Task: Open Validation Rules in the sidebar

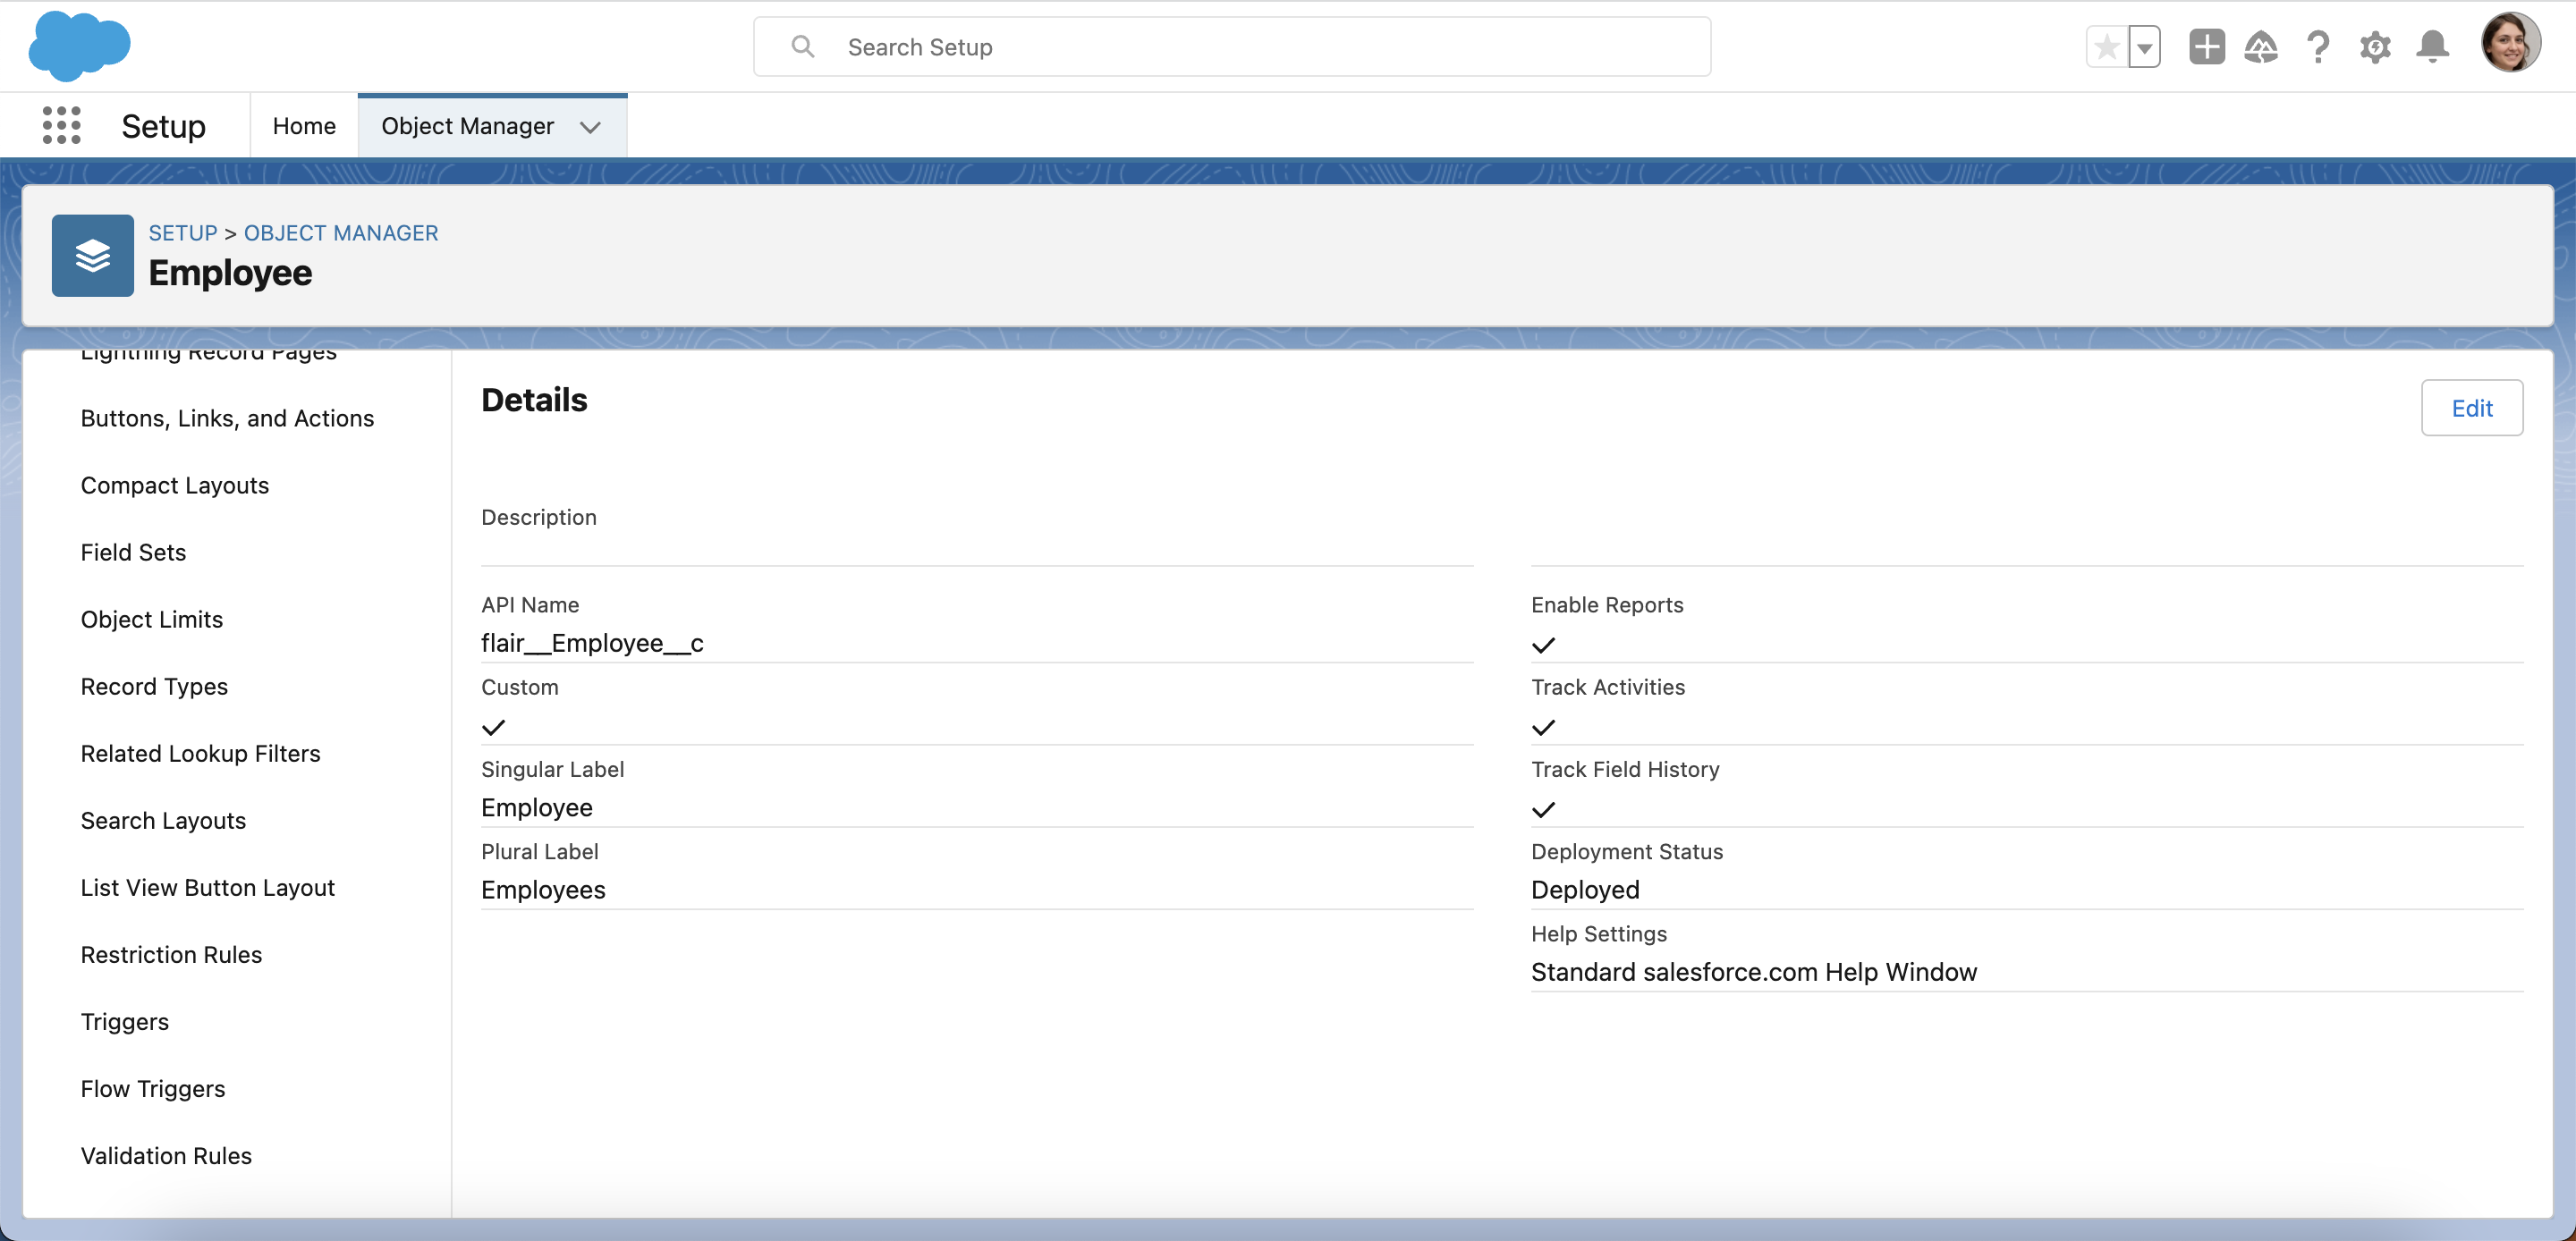Action: click(166, 1156)
